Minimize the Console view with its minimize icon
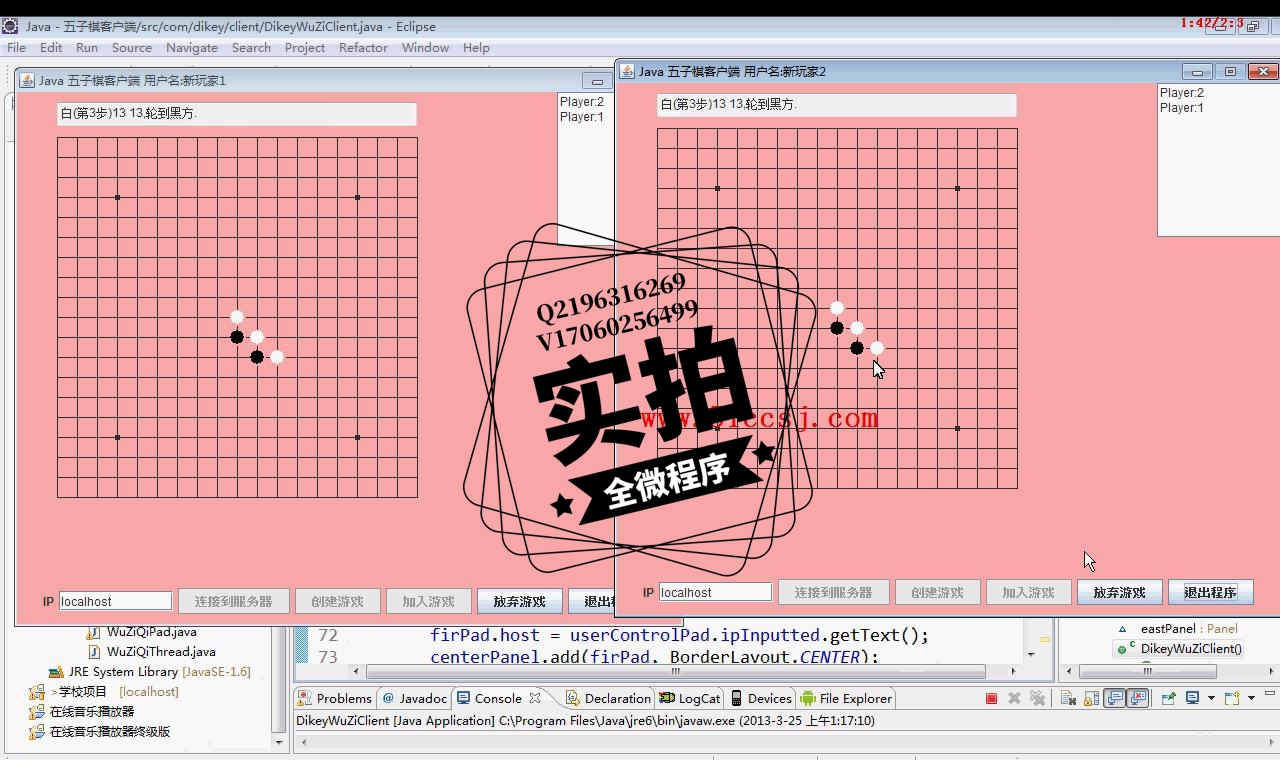The image size is (1280, 760). [1270, 693]
